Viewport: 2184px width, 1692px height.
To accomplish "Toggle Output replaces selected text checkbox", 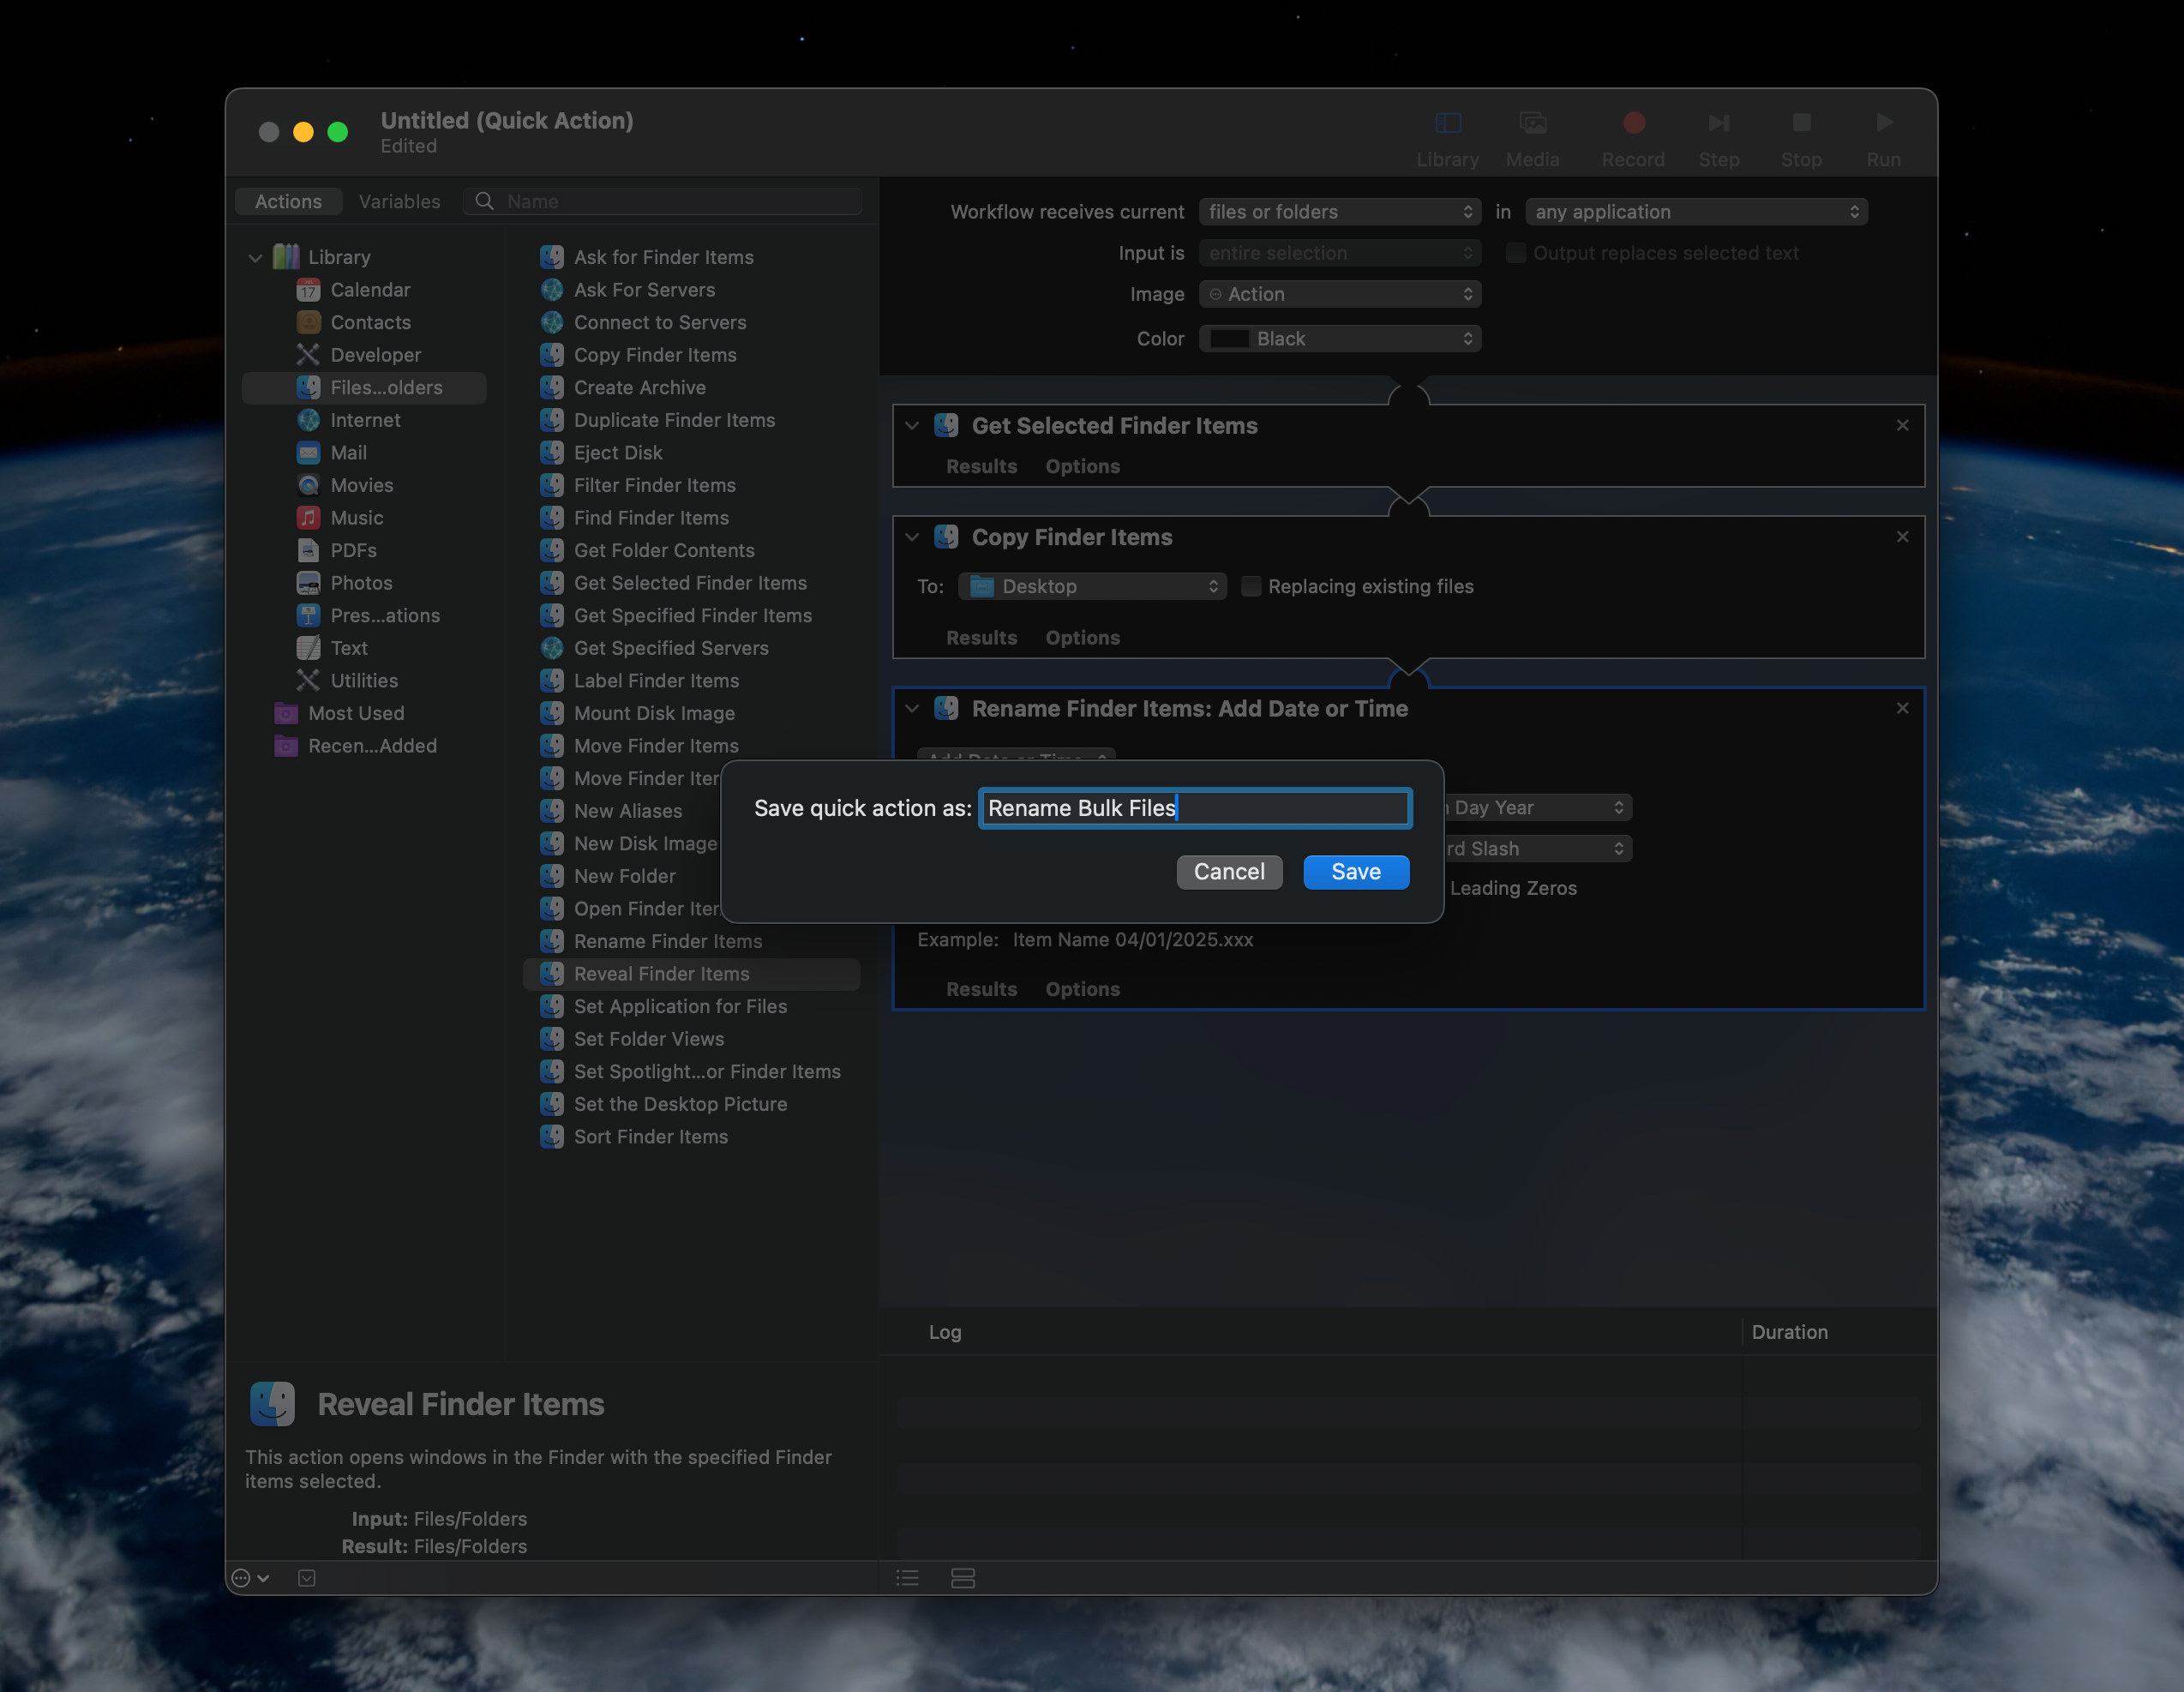I will pos(1515,253).
